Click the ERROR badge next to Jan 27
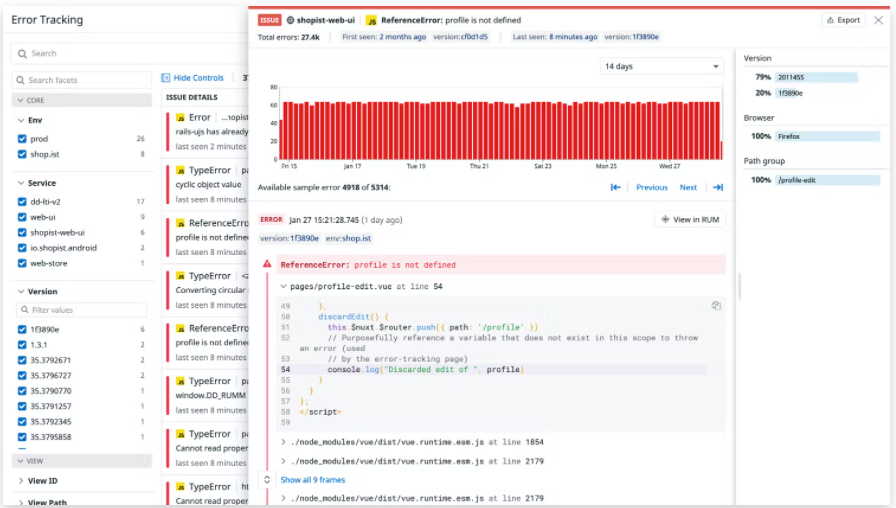The width and height of the screenshot is (896, 508). (271, 220)
